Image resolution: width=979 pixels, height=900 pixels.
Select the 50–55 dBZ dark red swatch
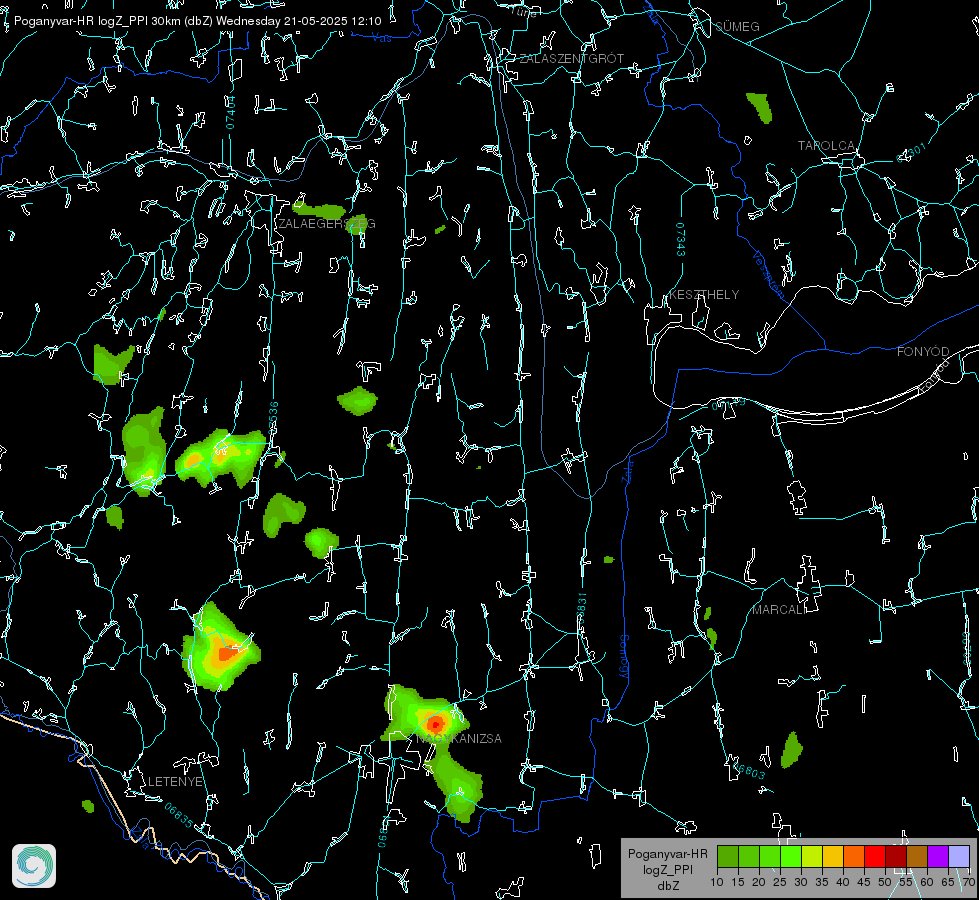pos(896,856)
